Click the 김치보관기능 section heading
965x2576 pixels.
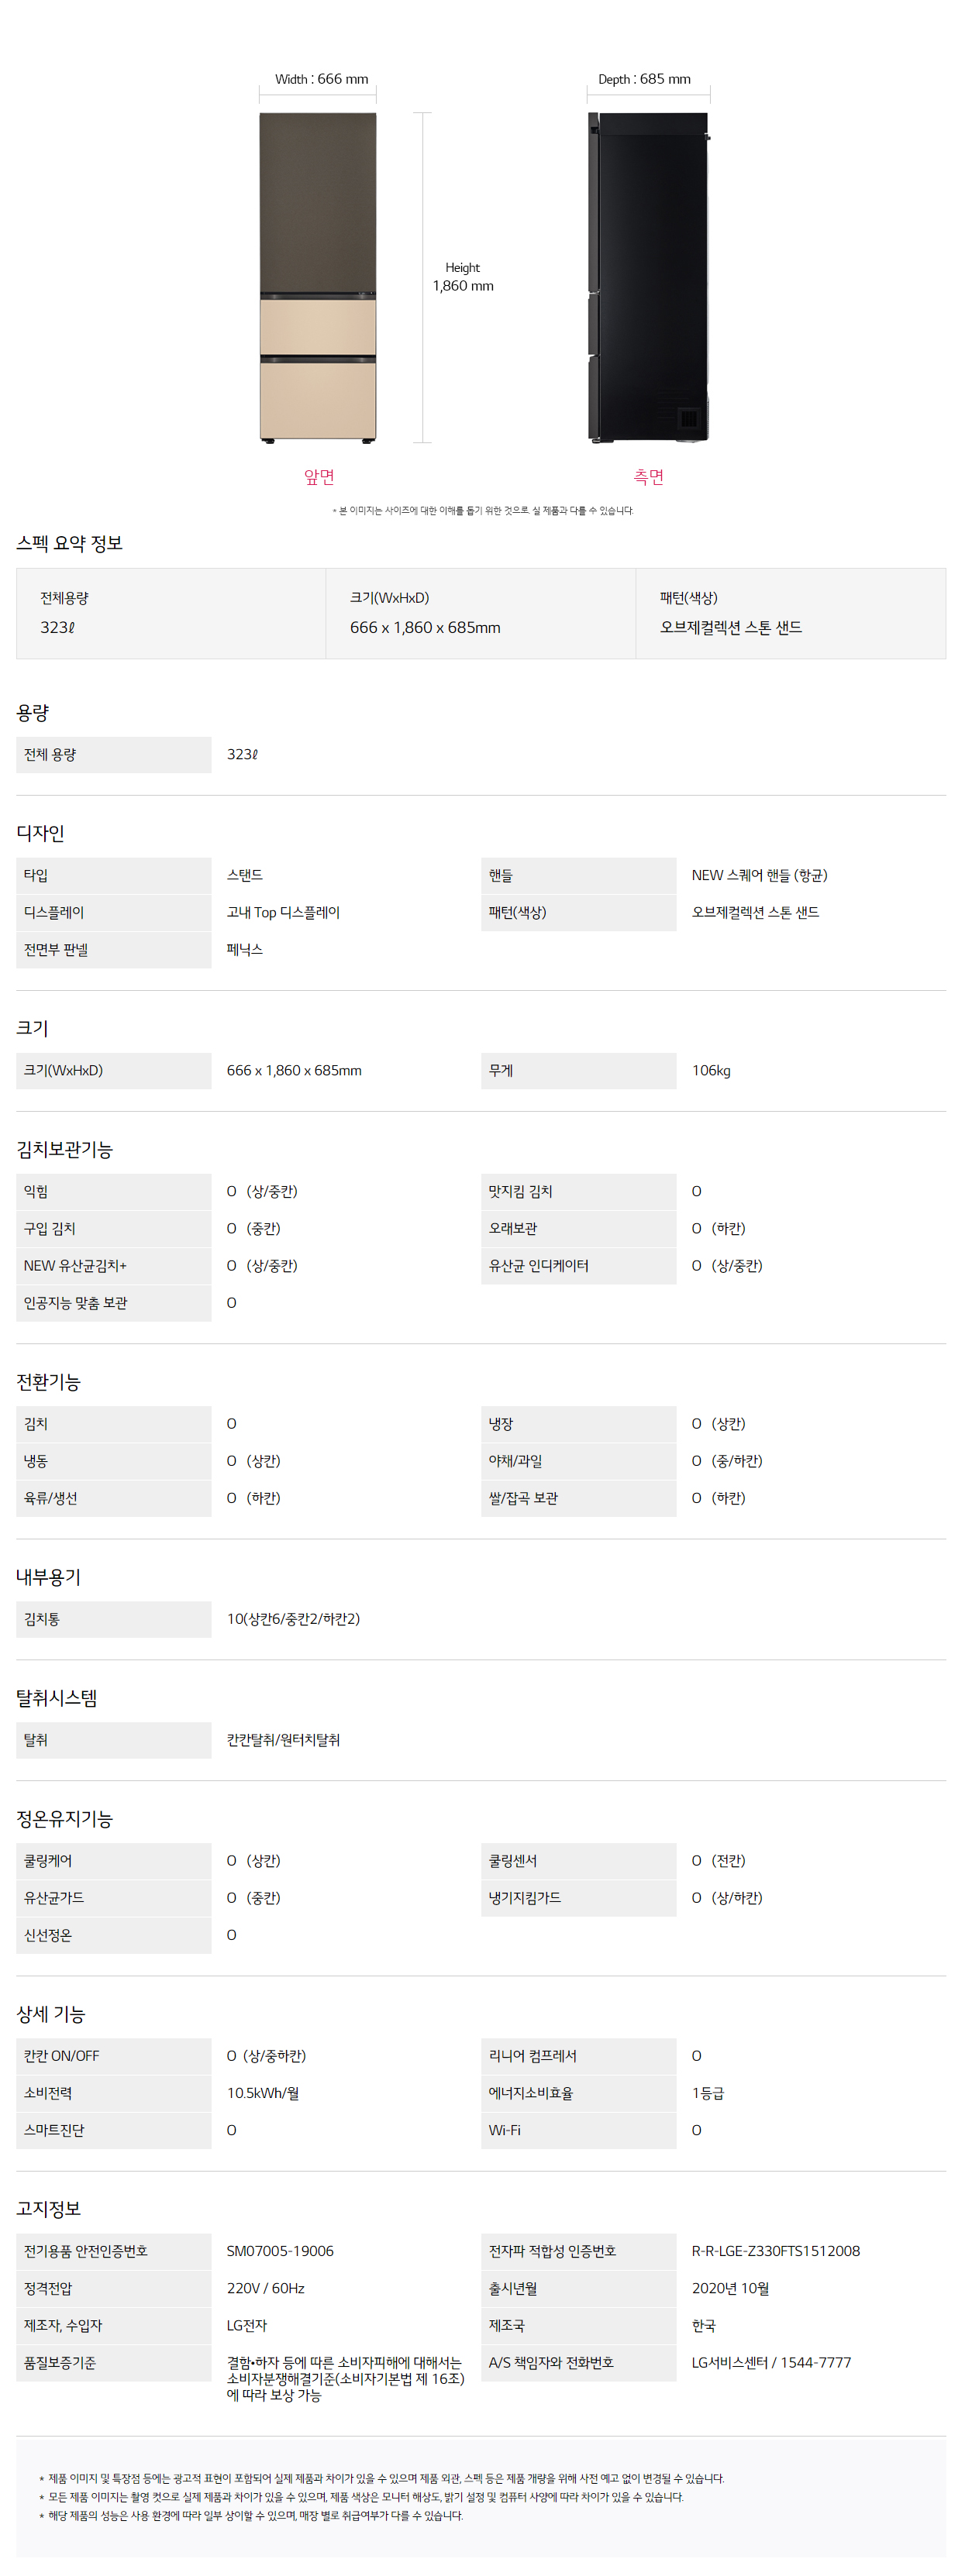pyautogui.click(x=64, y=1149)
